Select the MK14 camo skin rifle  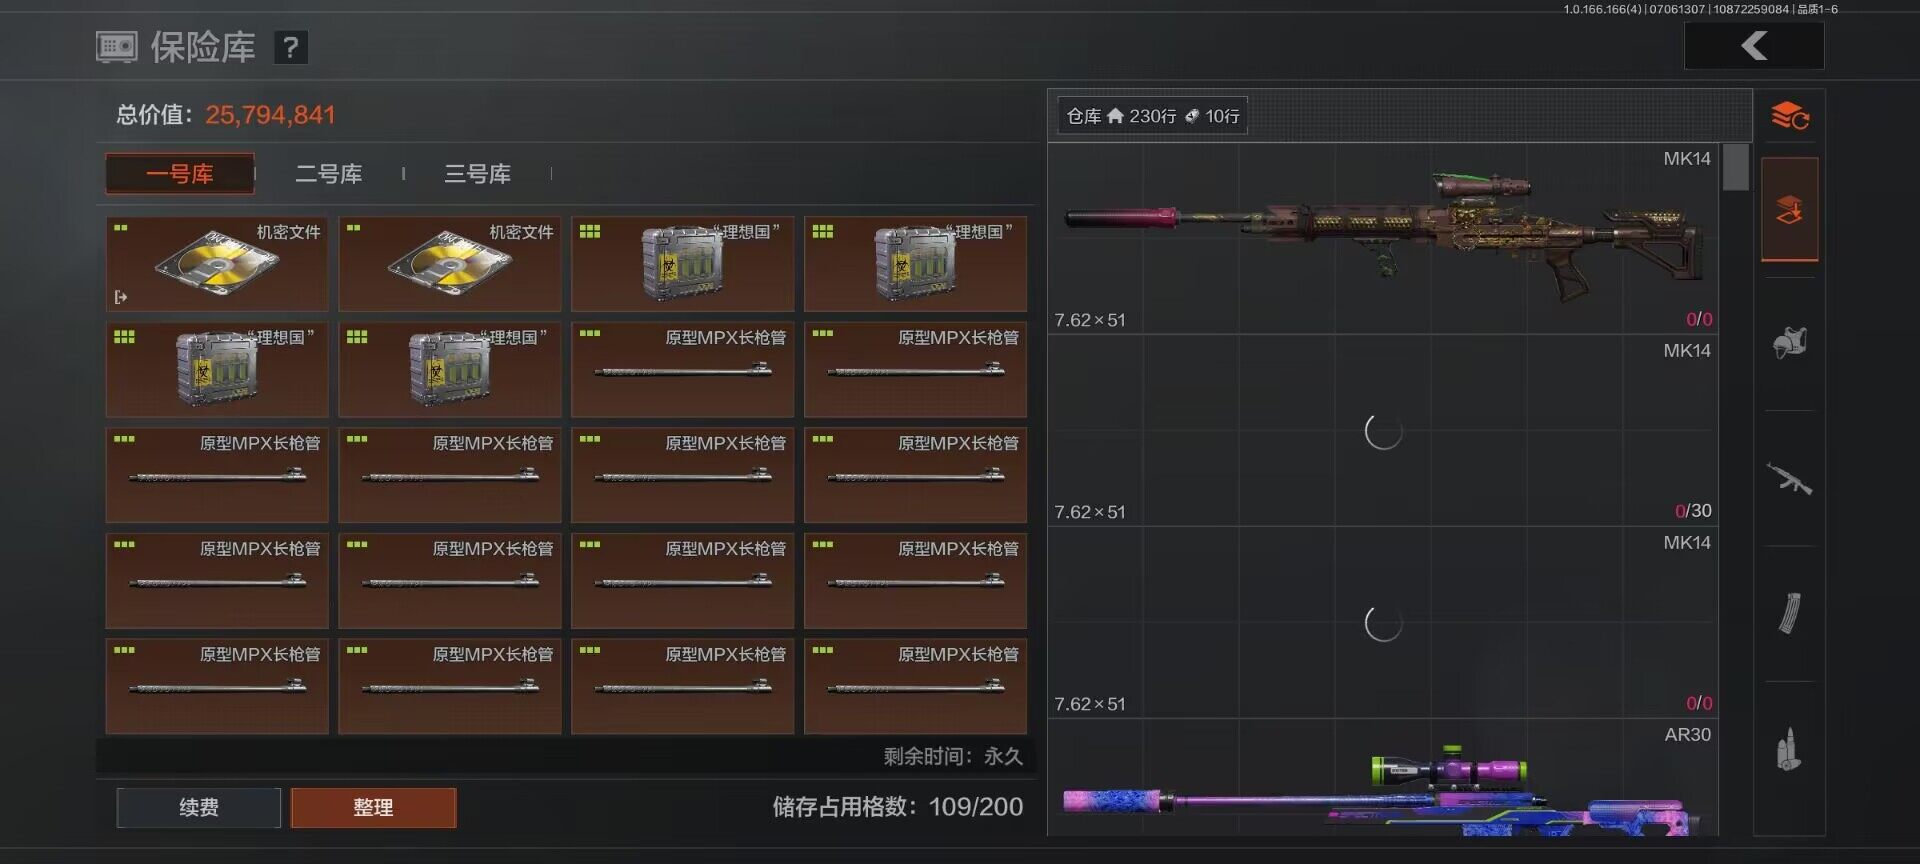tap(1383, 238)
